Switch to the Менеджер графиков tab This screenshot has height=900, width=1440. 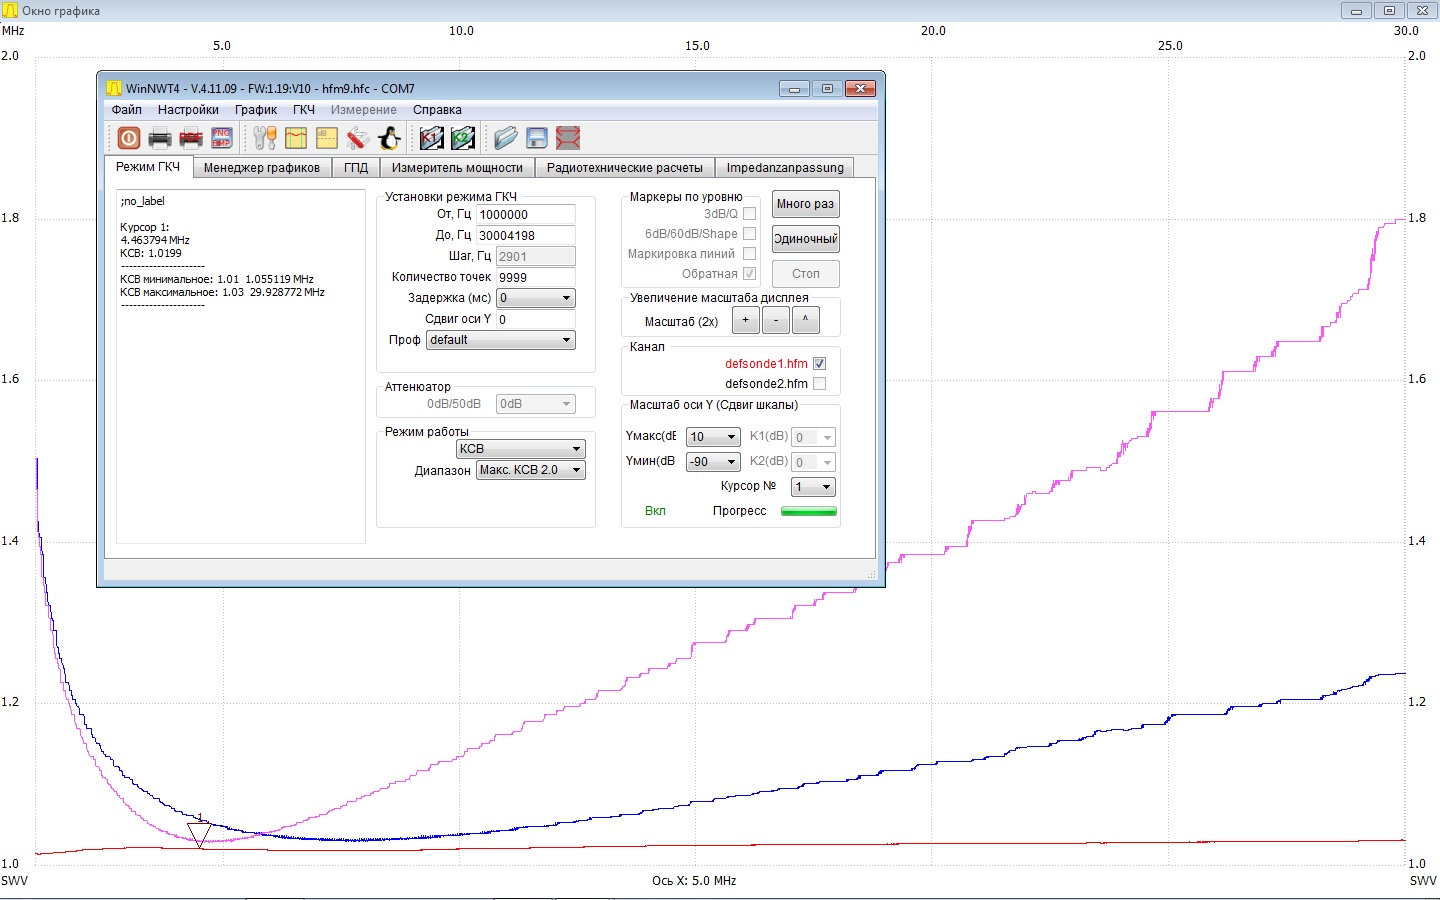(x=262, y=168)
